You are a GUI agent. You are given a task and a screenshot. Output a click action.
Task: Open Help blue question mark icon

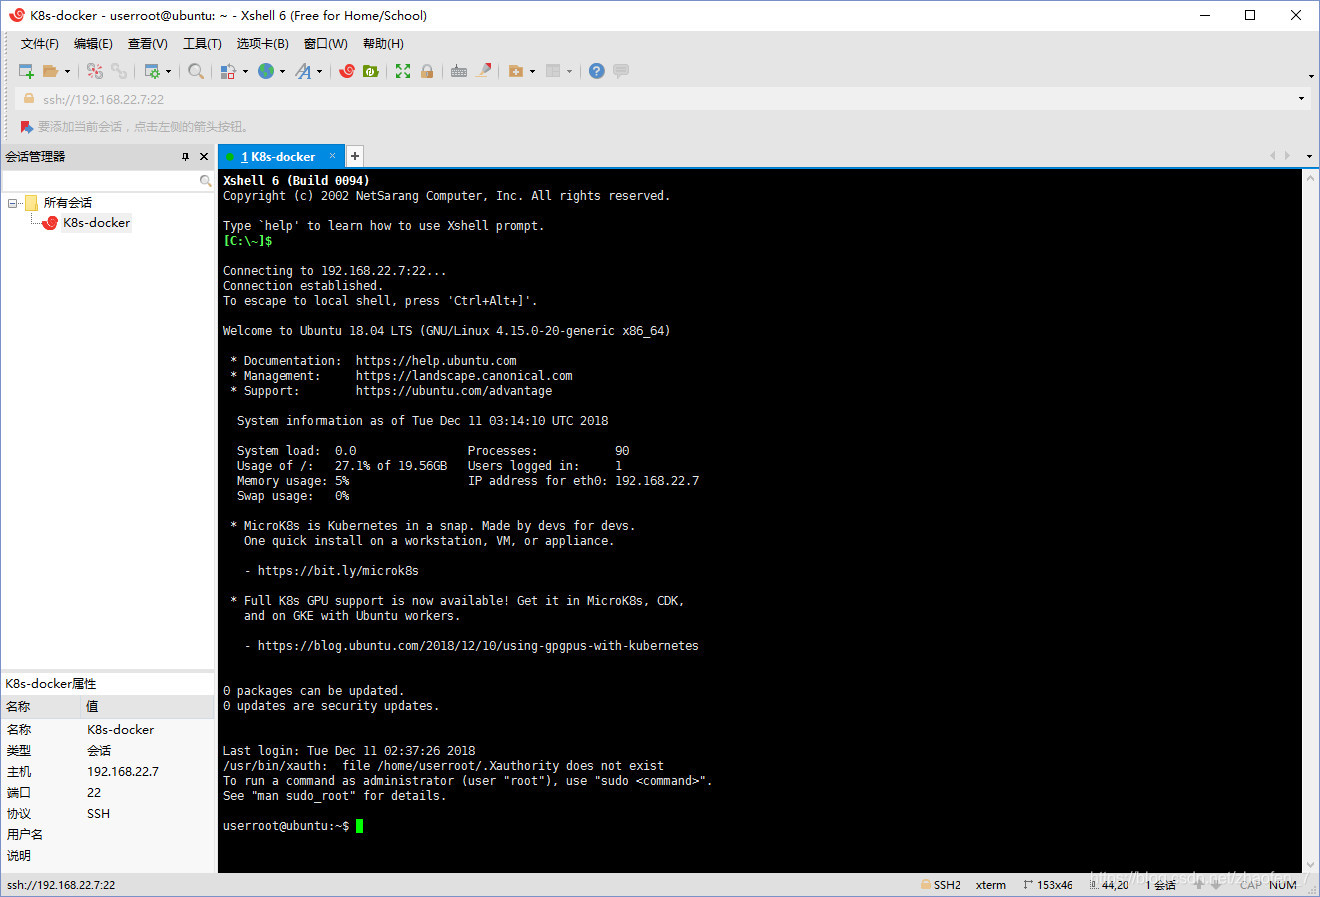tap(597, 71)
